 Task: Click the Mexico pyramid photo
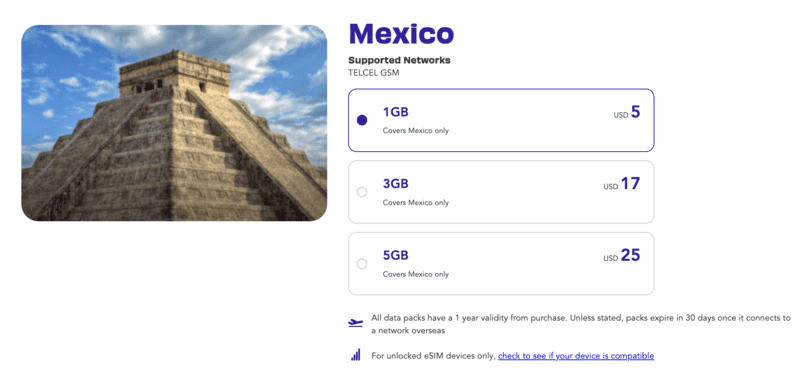tap(174, 123)
